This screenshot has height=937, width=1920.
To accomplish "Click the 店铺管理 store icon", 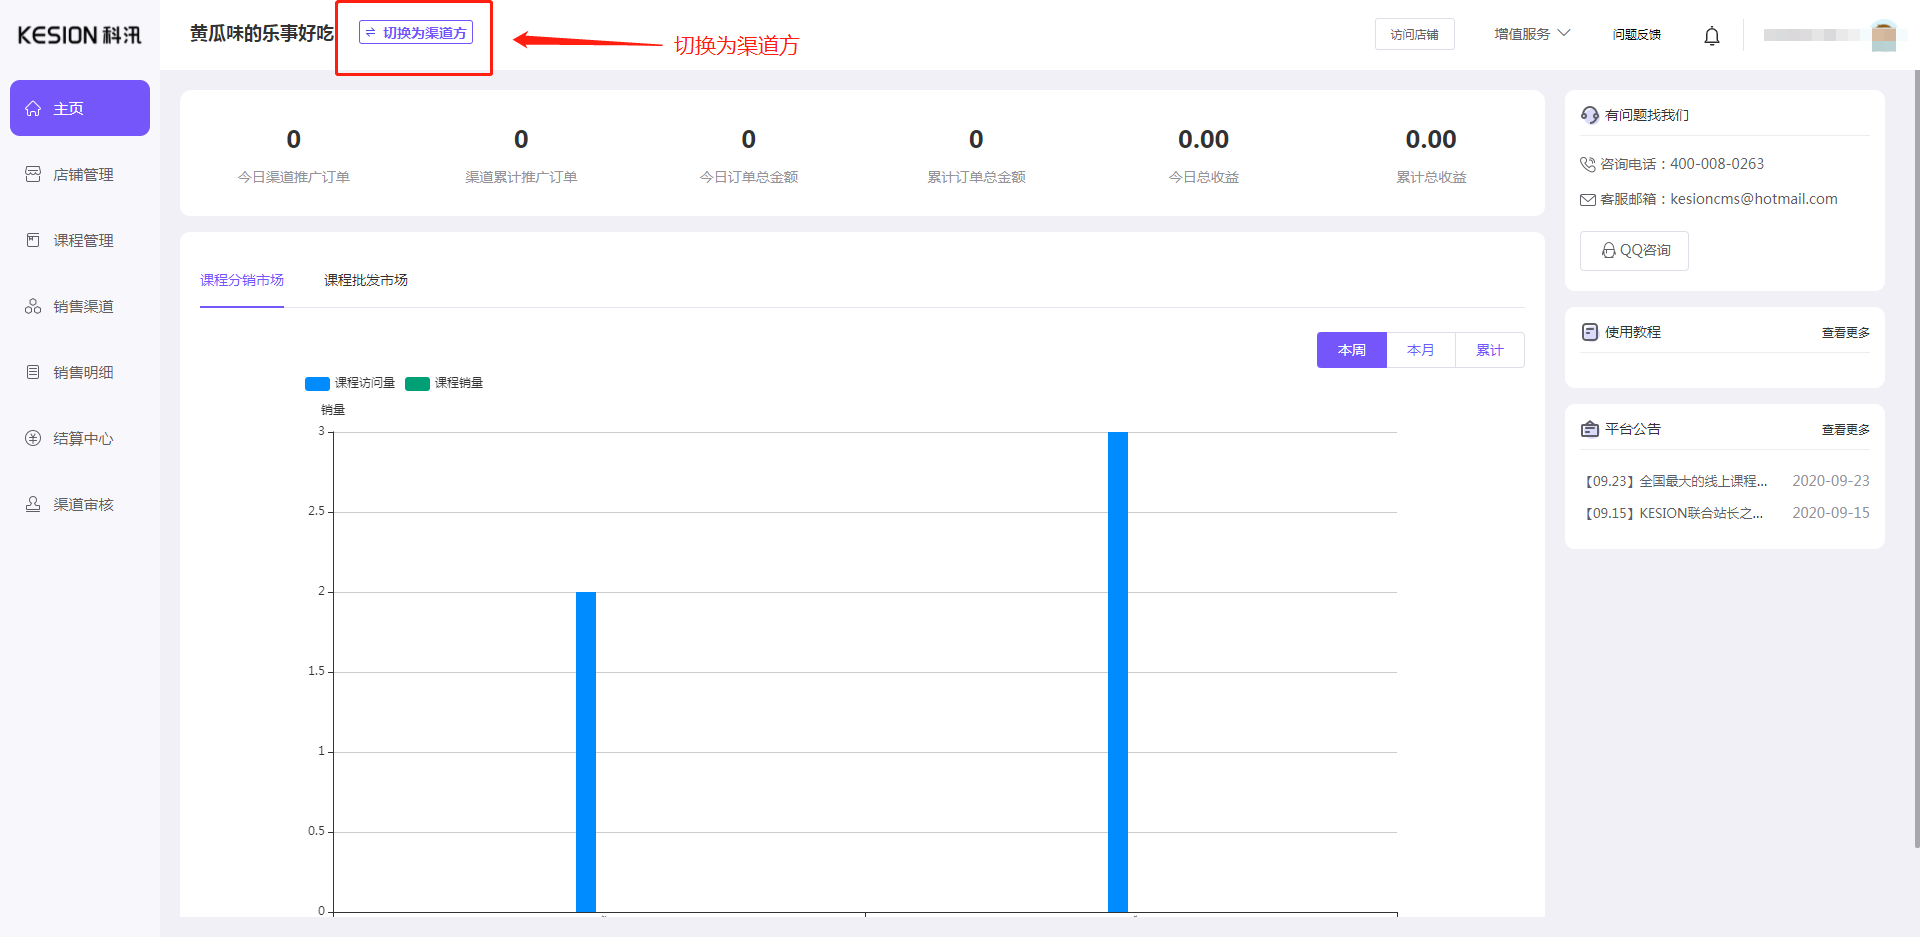I will coord(33,174).
